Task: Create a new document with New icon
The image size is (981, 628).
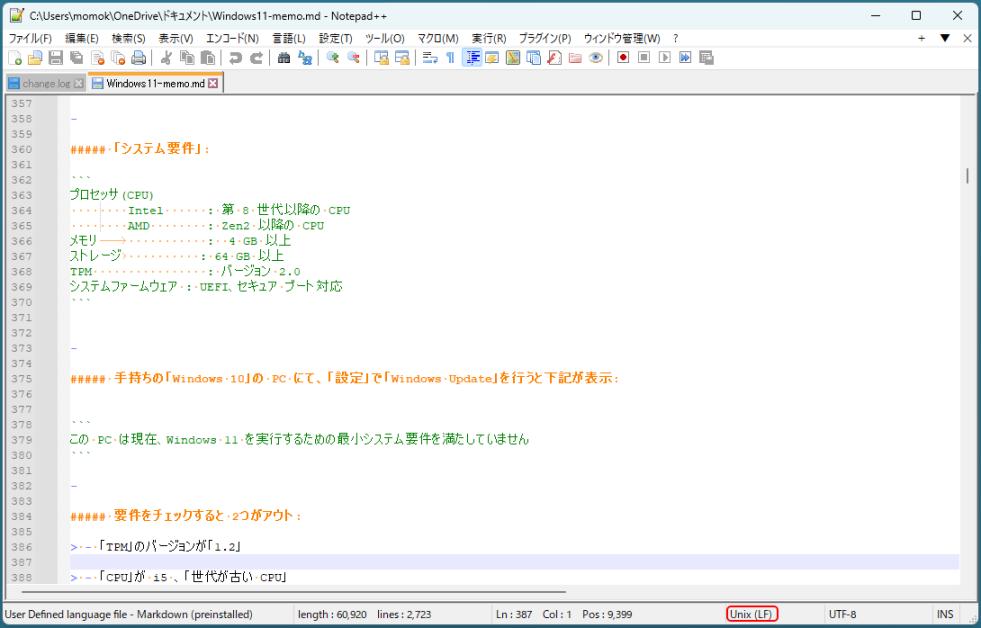Action: (15, 58)
